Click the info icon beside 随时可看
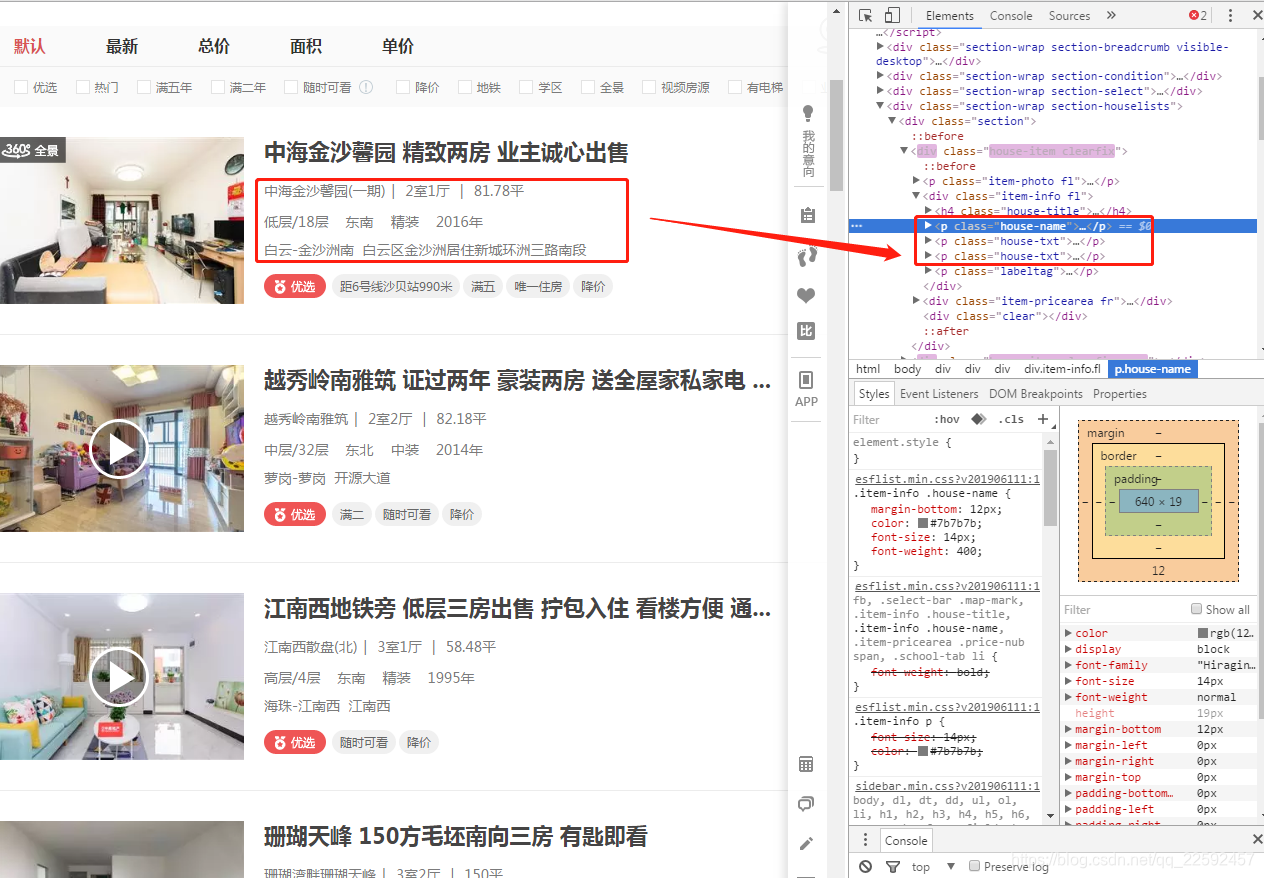The image size is (1264, 878). pos(366,87)
